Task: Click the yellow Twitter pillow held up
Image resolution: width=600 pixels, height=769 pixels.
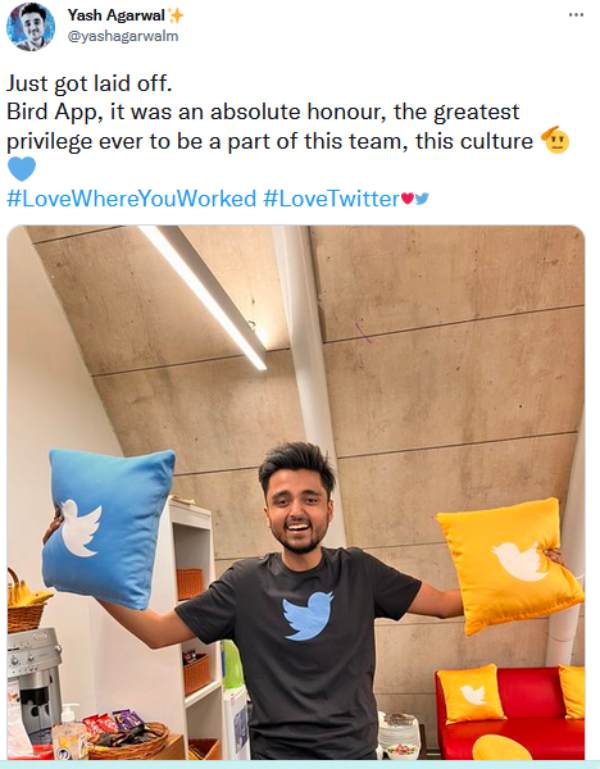Action: coord(510,565)
